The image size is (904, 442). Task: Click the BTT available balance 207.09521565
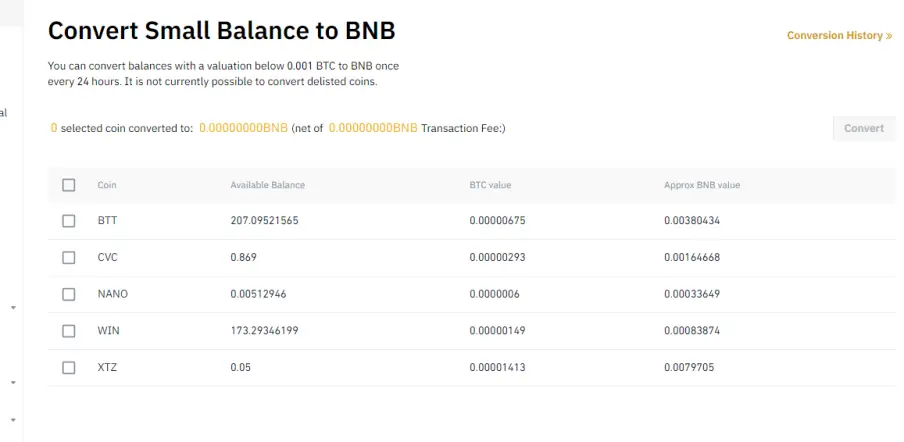(x=264, y=221)
